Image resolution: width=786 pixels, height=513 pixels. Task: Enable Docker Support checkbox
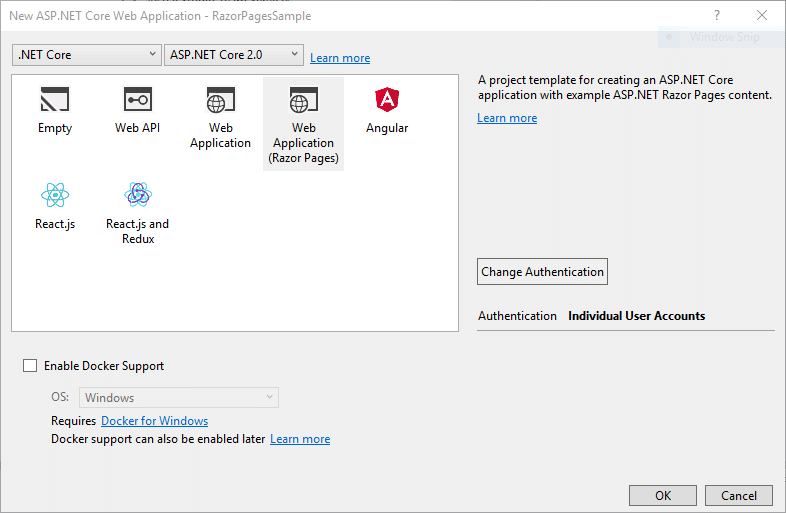tap(30, 366)
